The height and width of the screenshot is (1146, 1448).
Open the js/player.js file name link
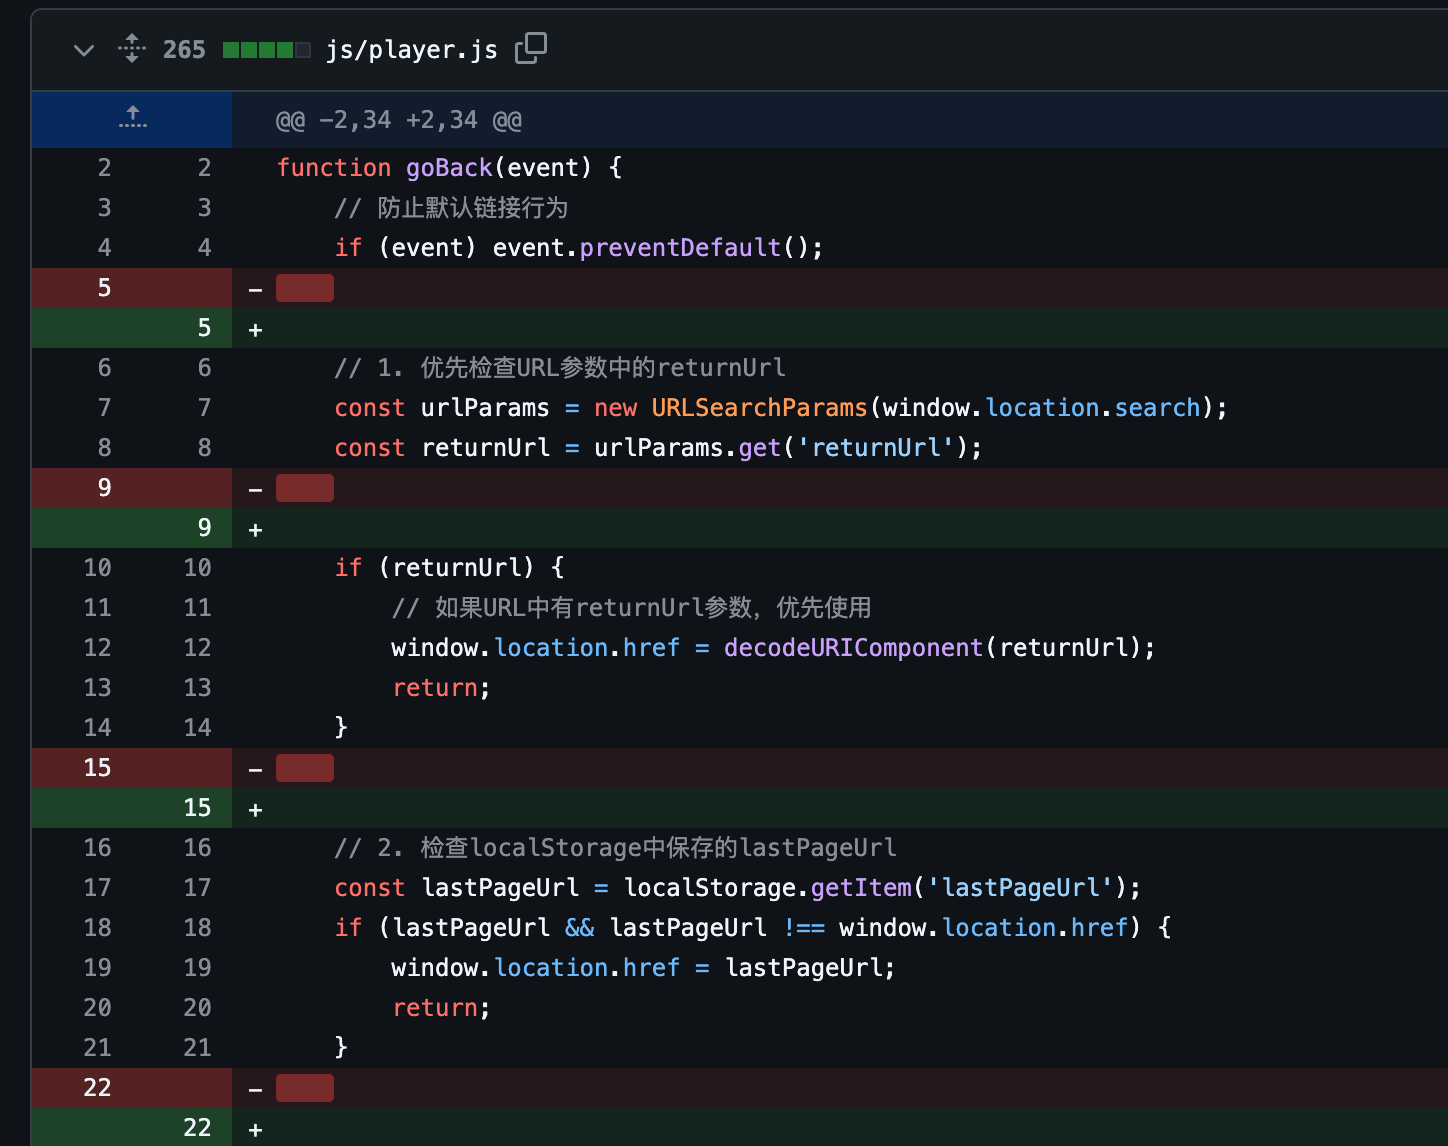pyautogui.click(x=411, y=50)
